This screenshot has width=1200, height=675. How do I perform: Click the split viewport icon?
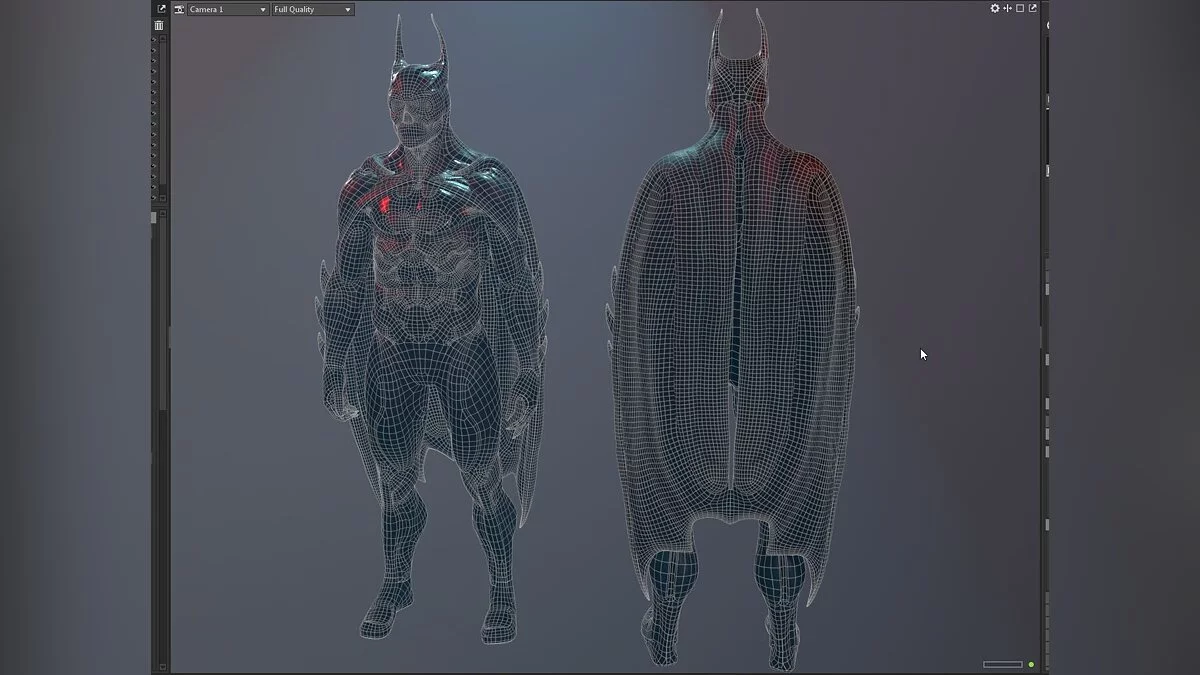[1007, 9]
